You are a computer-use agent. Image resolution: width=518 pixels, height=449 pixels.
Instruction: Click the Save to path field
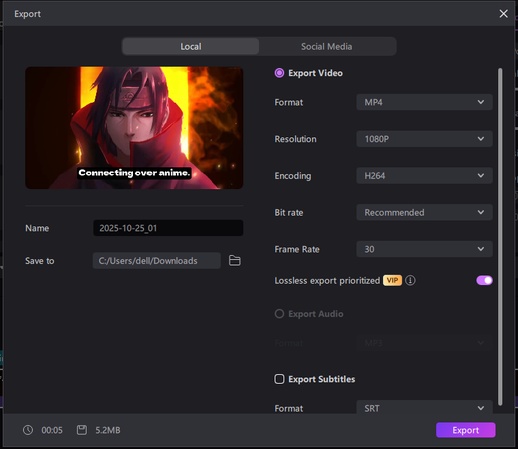157,260
